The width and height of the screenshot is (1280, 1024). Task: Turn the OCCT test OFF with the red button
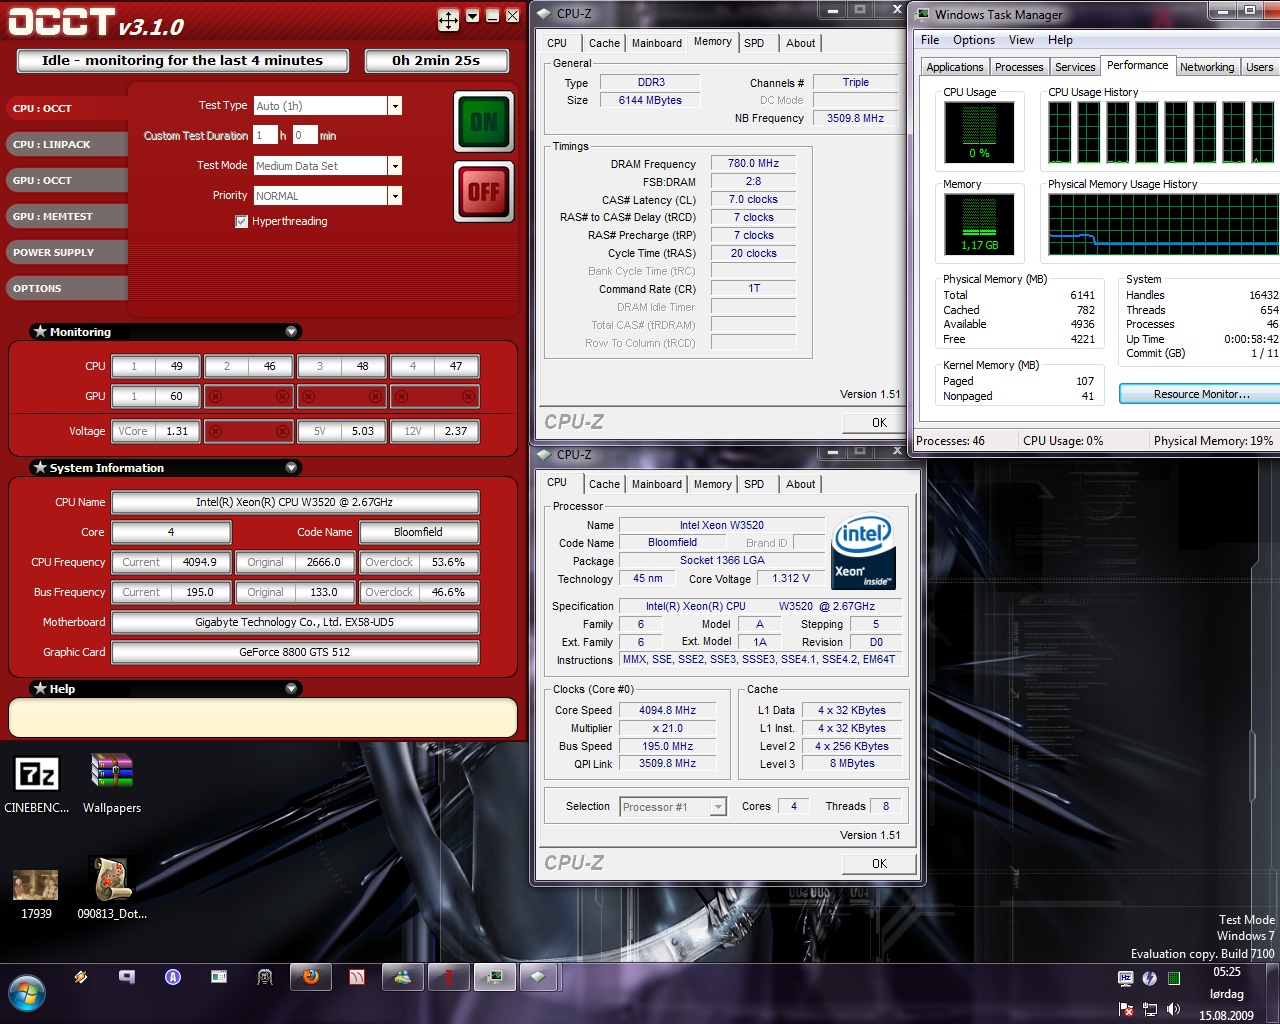(x=484, y=191)
